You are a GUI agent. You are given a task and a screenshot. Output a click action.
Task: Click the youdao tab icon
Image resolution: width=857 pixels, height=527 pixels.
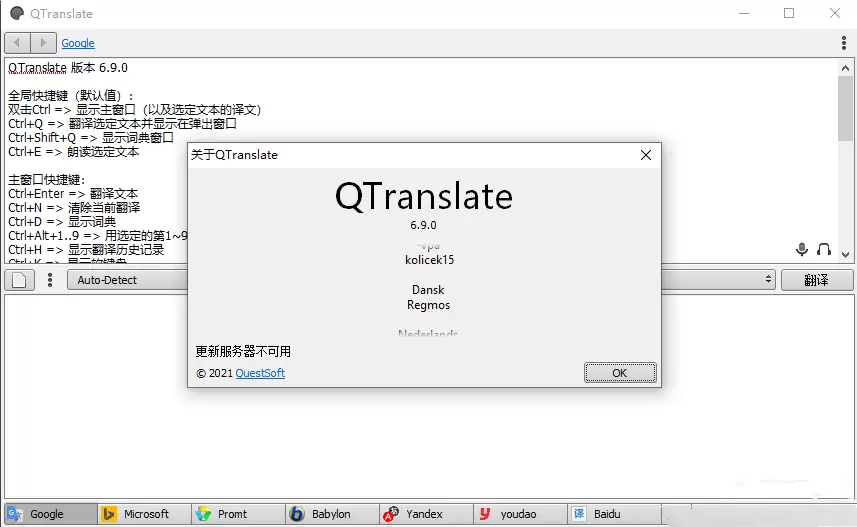click(x=485, y=514)
